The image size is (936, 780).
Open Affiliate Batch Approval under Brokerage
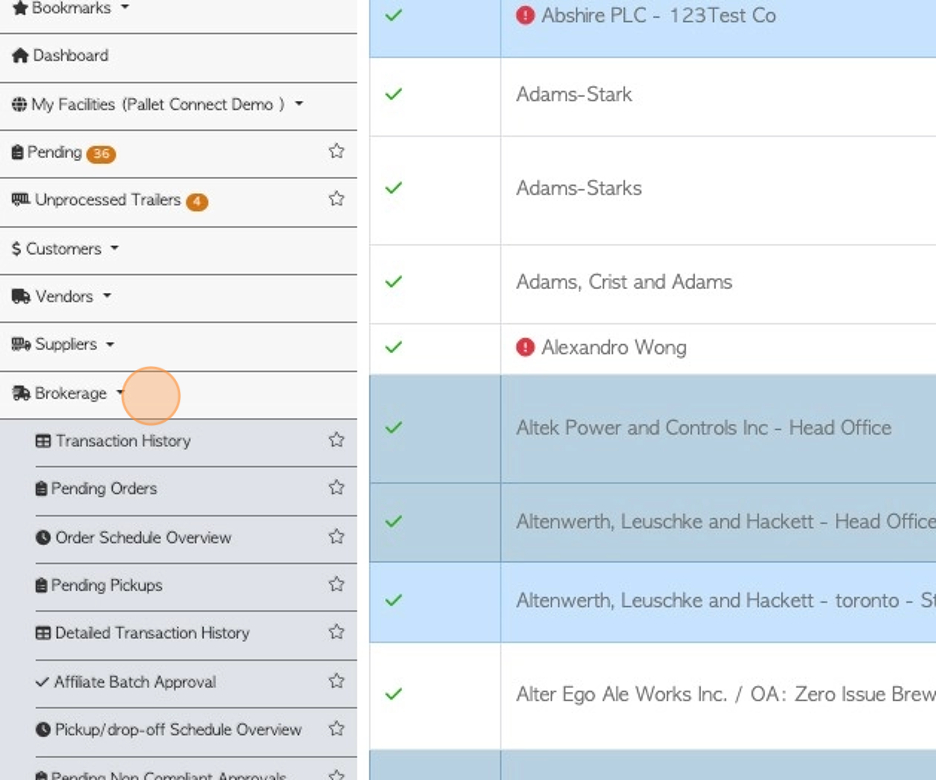tap(135, 682)
